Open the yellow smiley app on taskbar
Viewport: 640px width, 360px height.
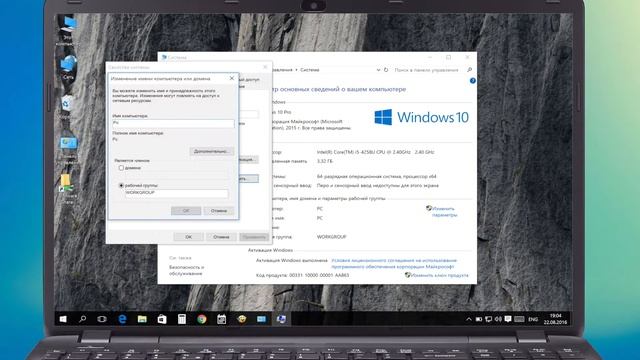[x=242, y=319]
